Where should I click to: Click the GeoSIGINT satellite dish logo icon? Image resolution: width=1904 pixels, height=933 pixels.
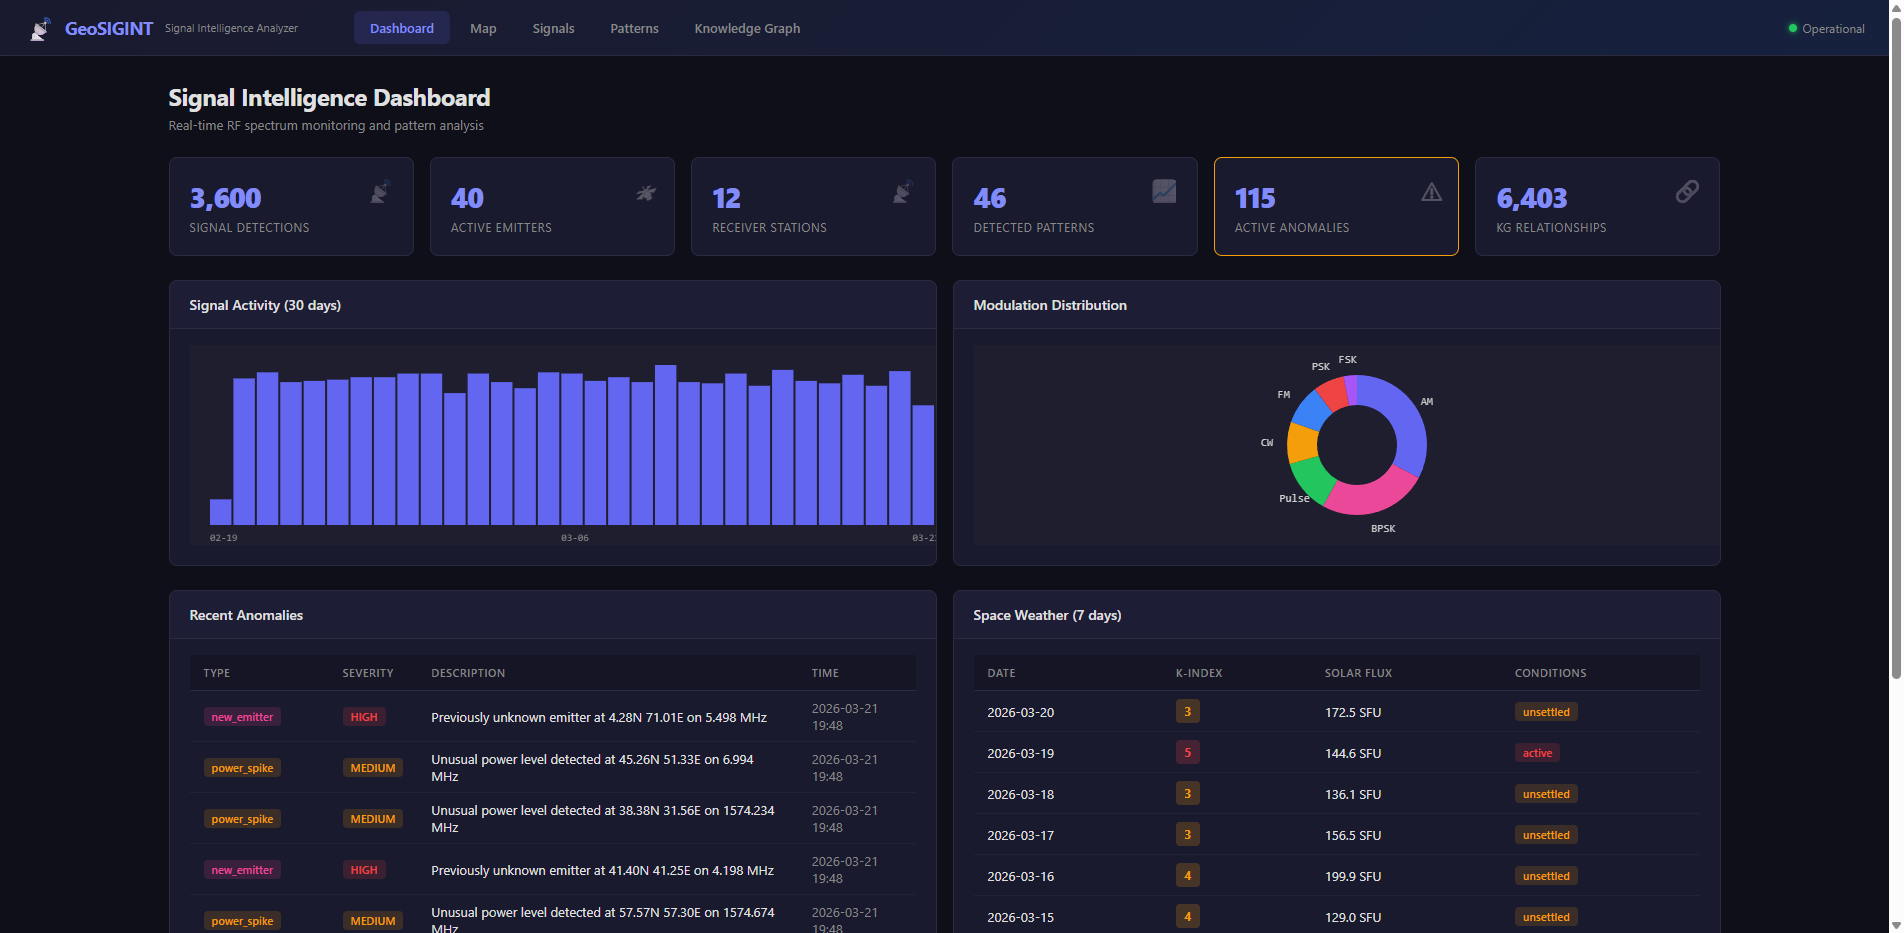point(40,27)
